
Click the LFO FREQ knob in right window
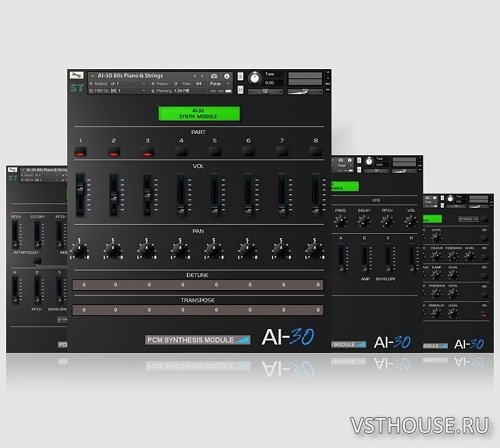coord(340,221)
